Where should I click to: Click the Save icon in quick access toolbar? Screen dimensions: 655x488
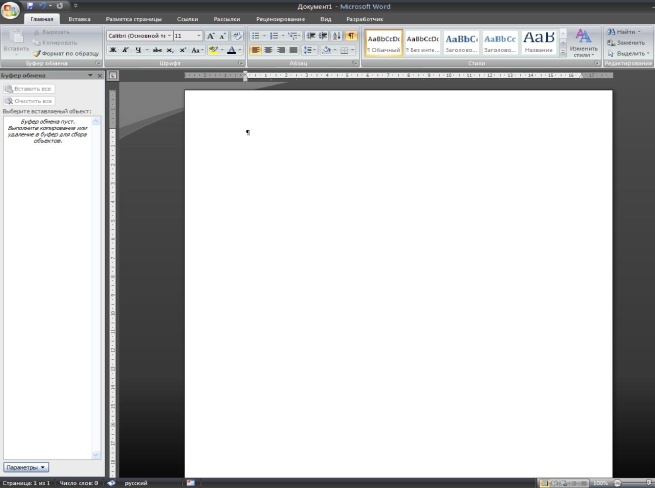[28, 6]
